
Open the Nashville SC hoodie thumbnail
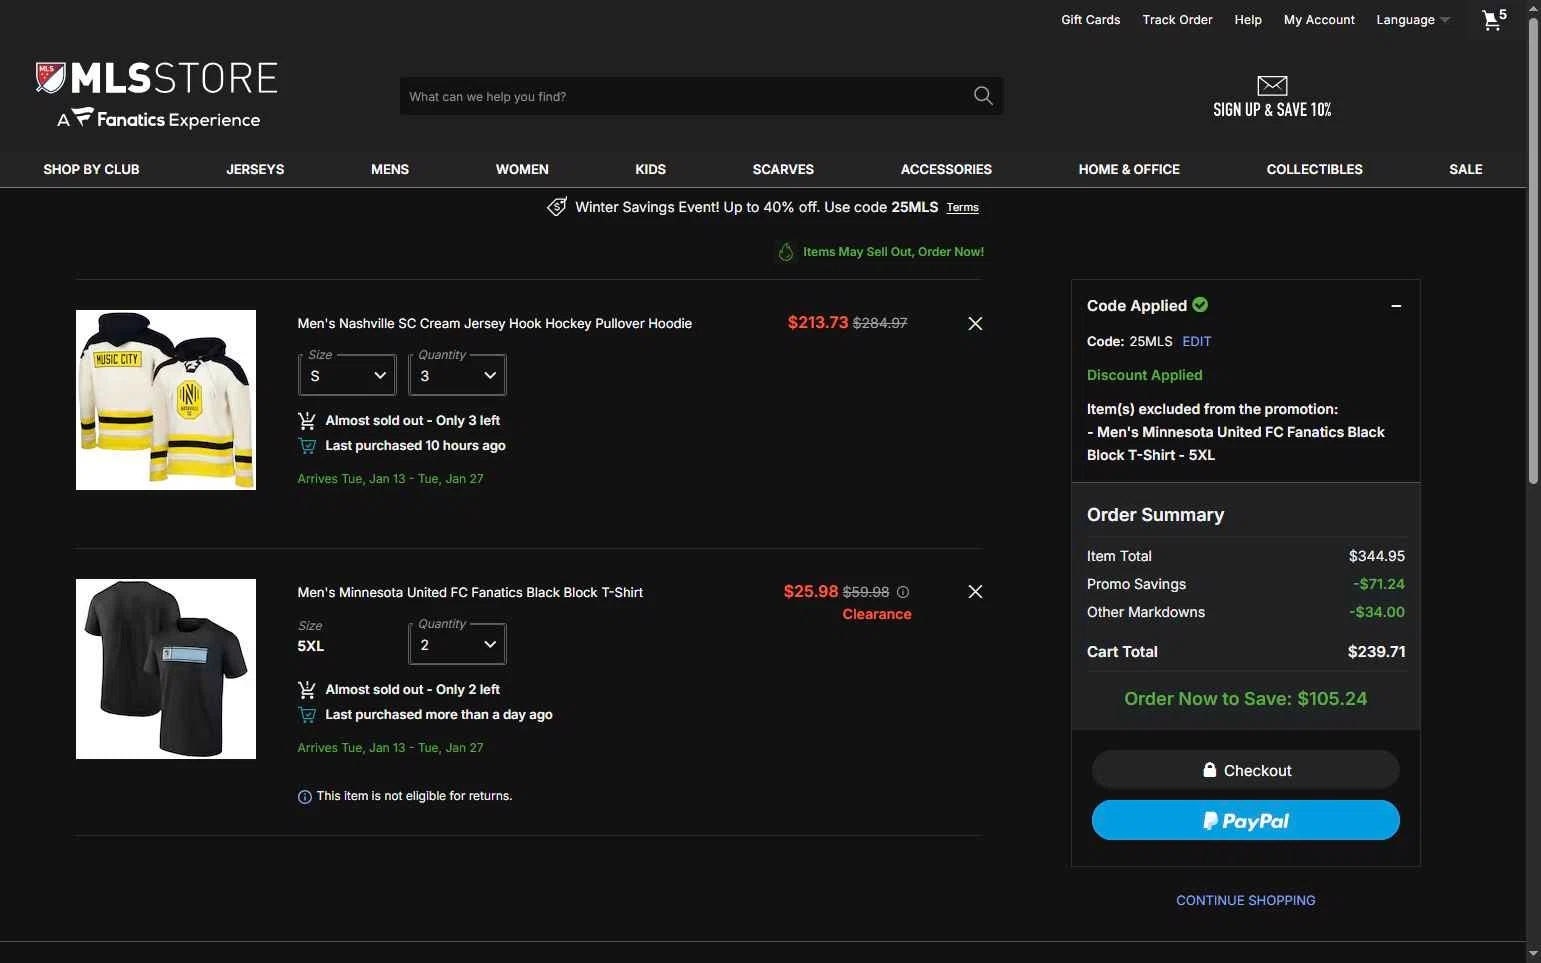(x=166, y=400)
